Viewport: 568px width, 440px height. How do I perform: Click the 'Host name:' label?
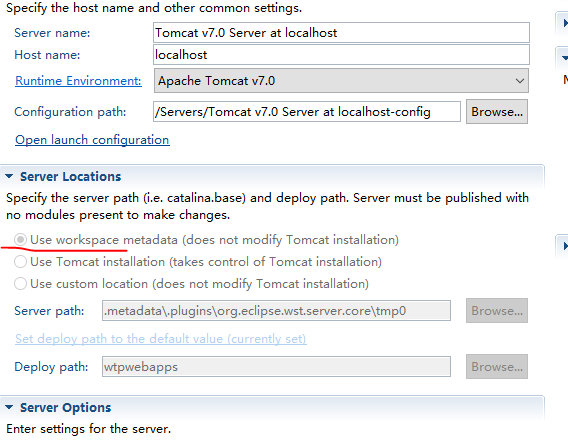[x=47, y=55]
